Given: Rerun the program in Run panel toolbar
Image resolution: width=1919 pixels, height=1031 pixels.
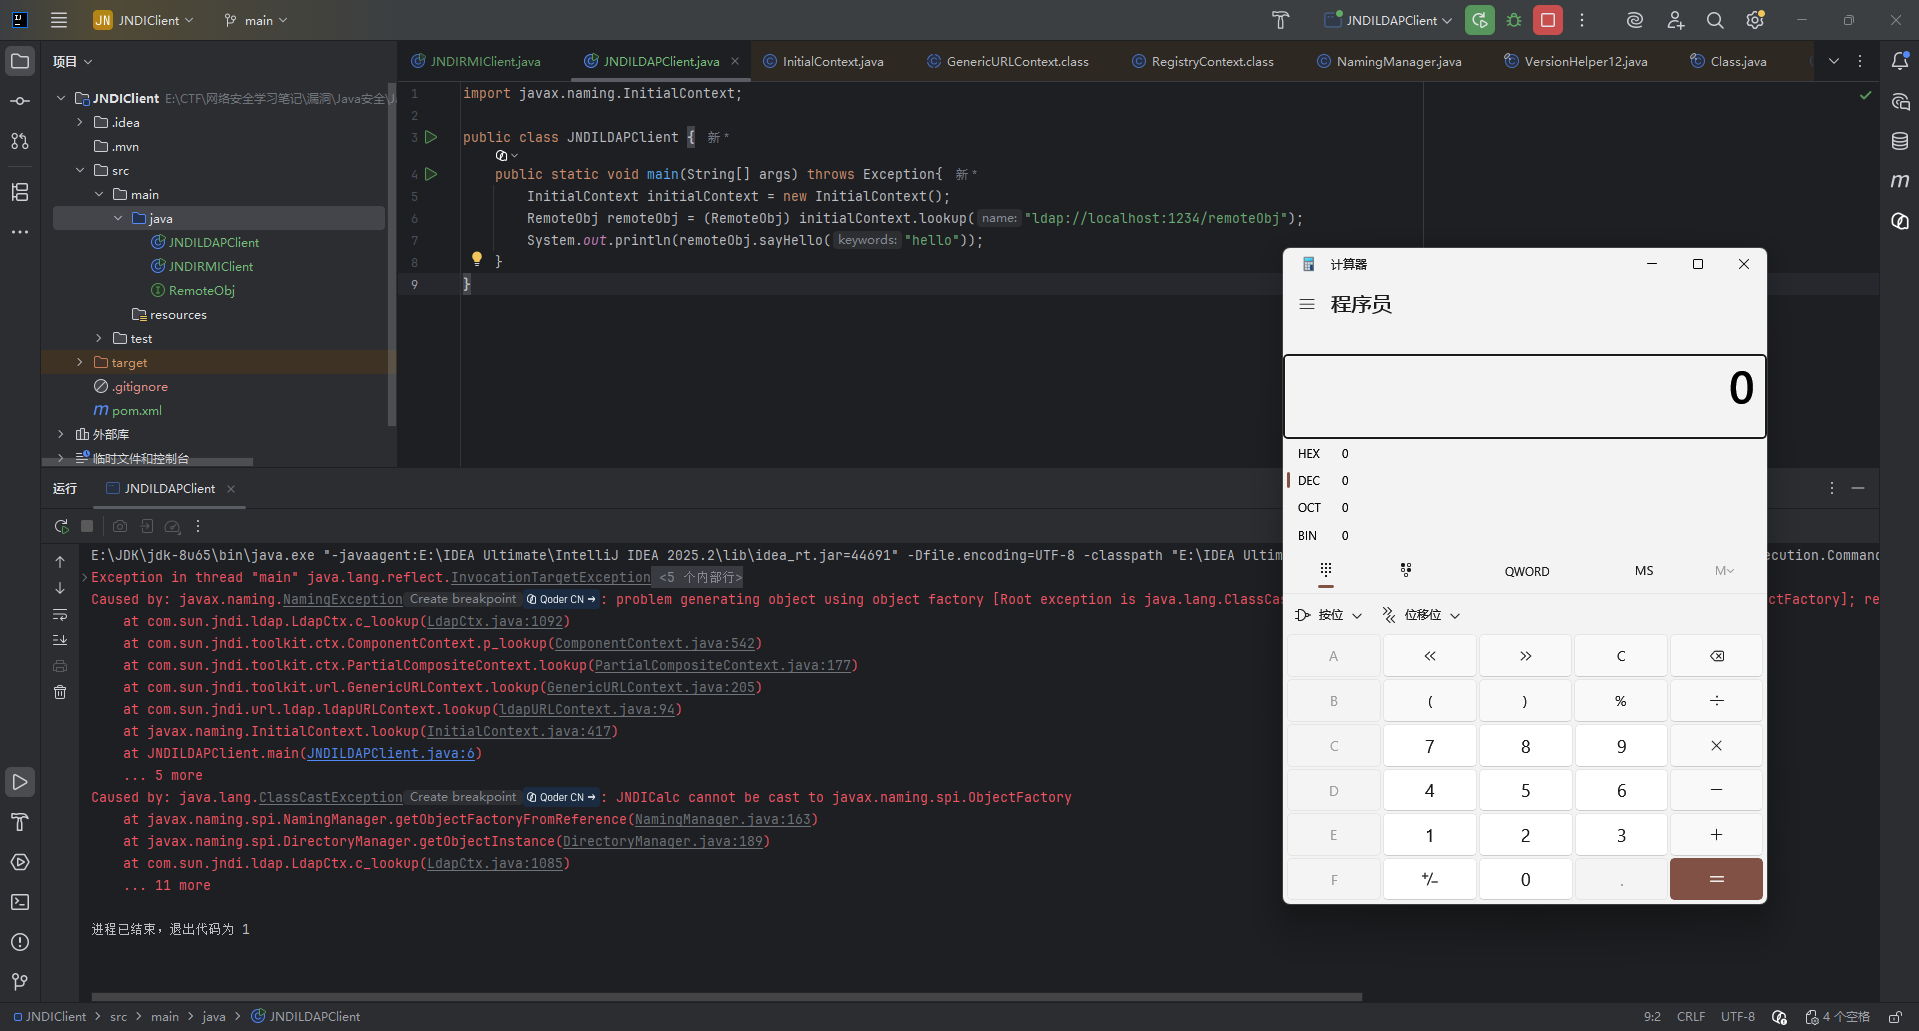Looking at the screenshot, I should tap(61, 526).
